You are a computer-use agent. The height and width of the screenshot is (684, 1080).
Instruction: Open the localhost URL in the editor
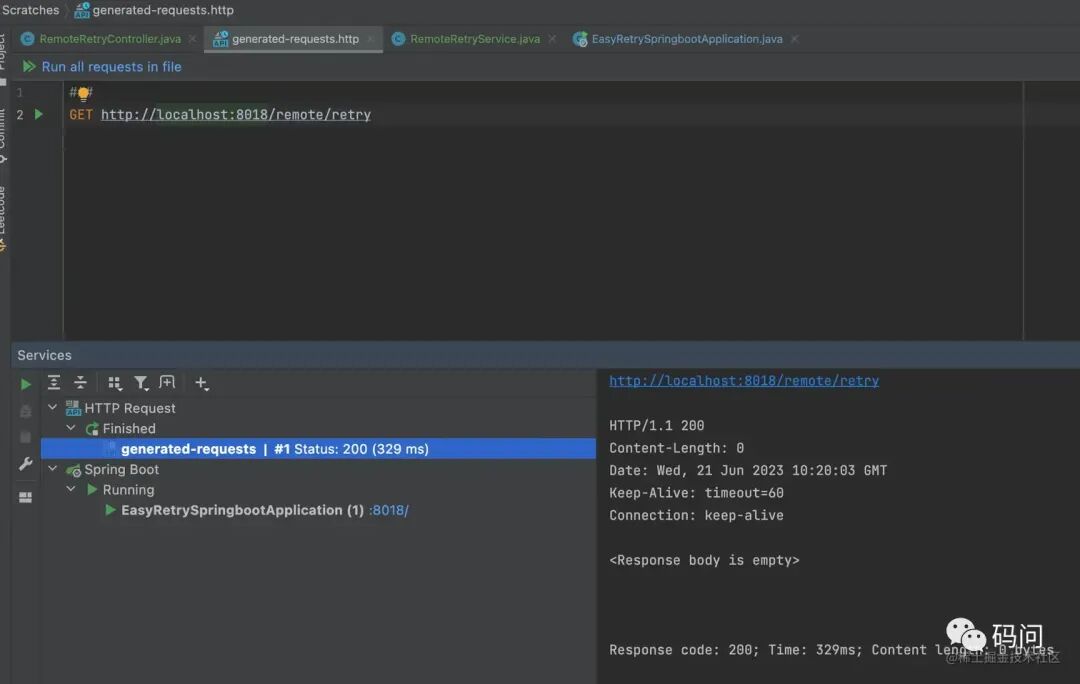[236, 115]
